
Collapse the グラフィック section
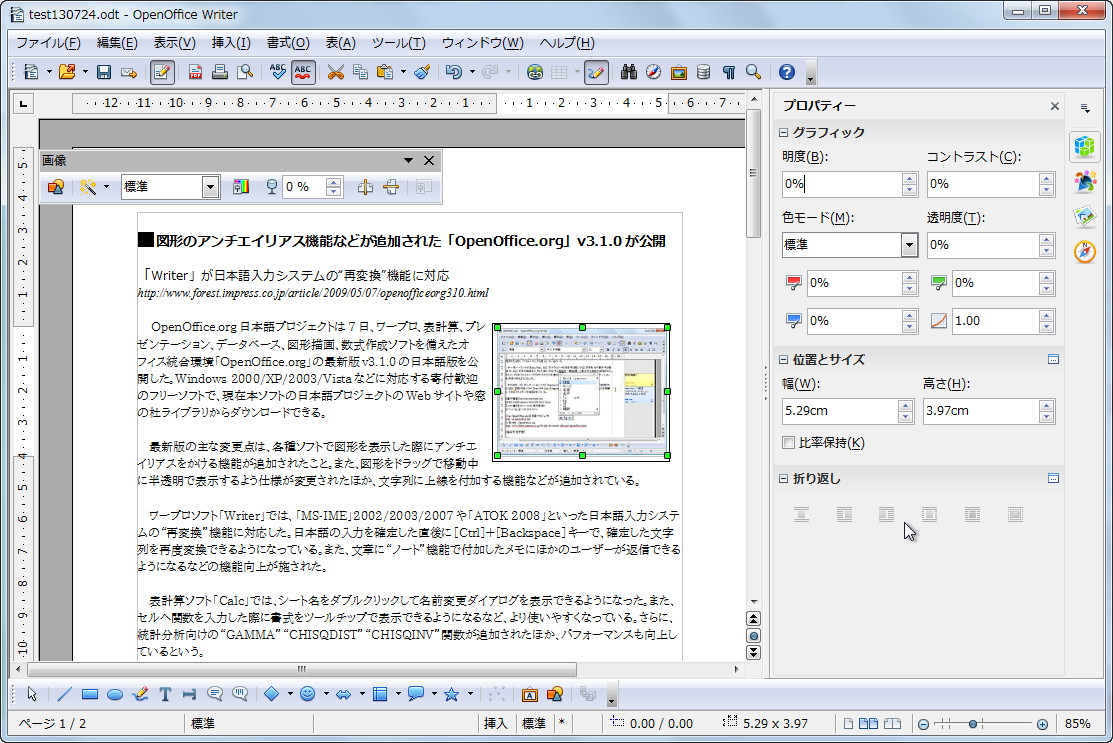(x=784, y=133)
